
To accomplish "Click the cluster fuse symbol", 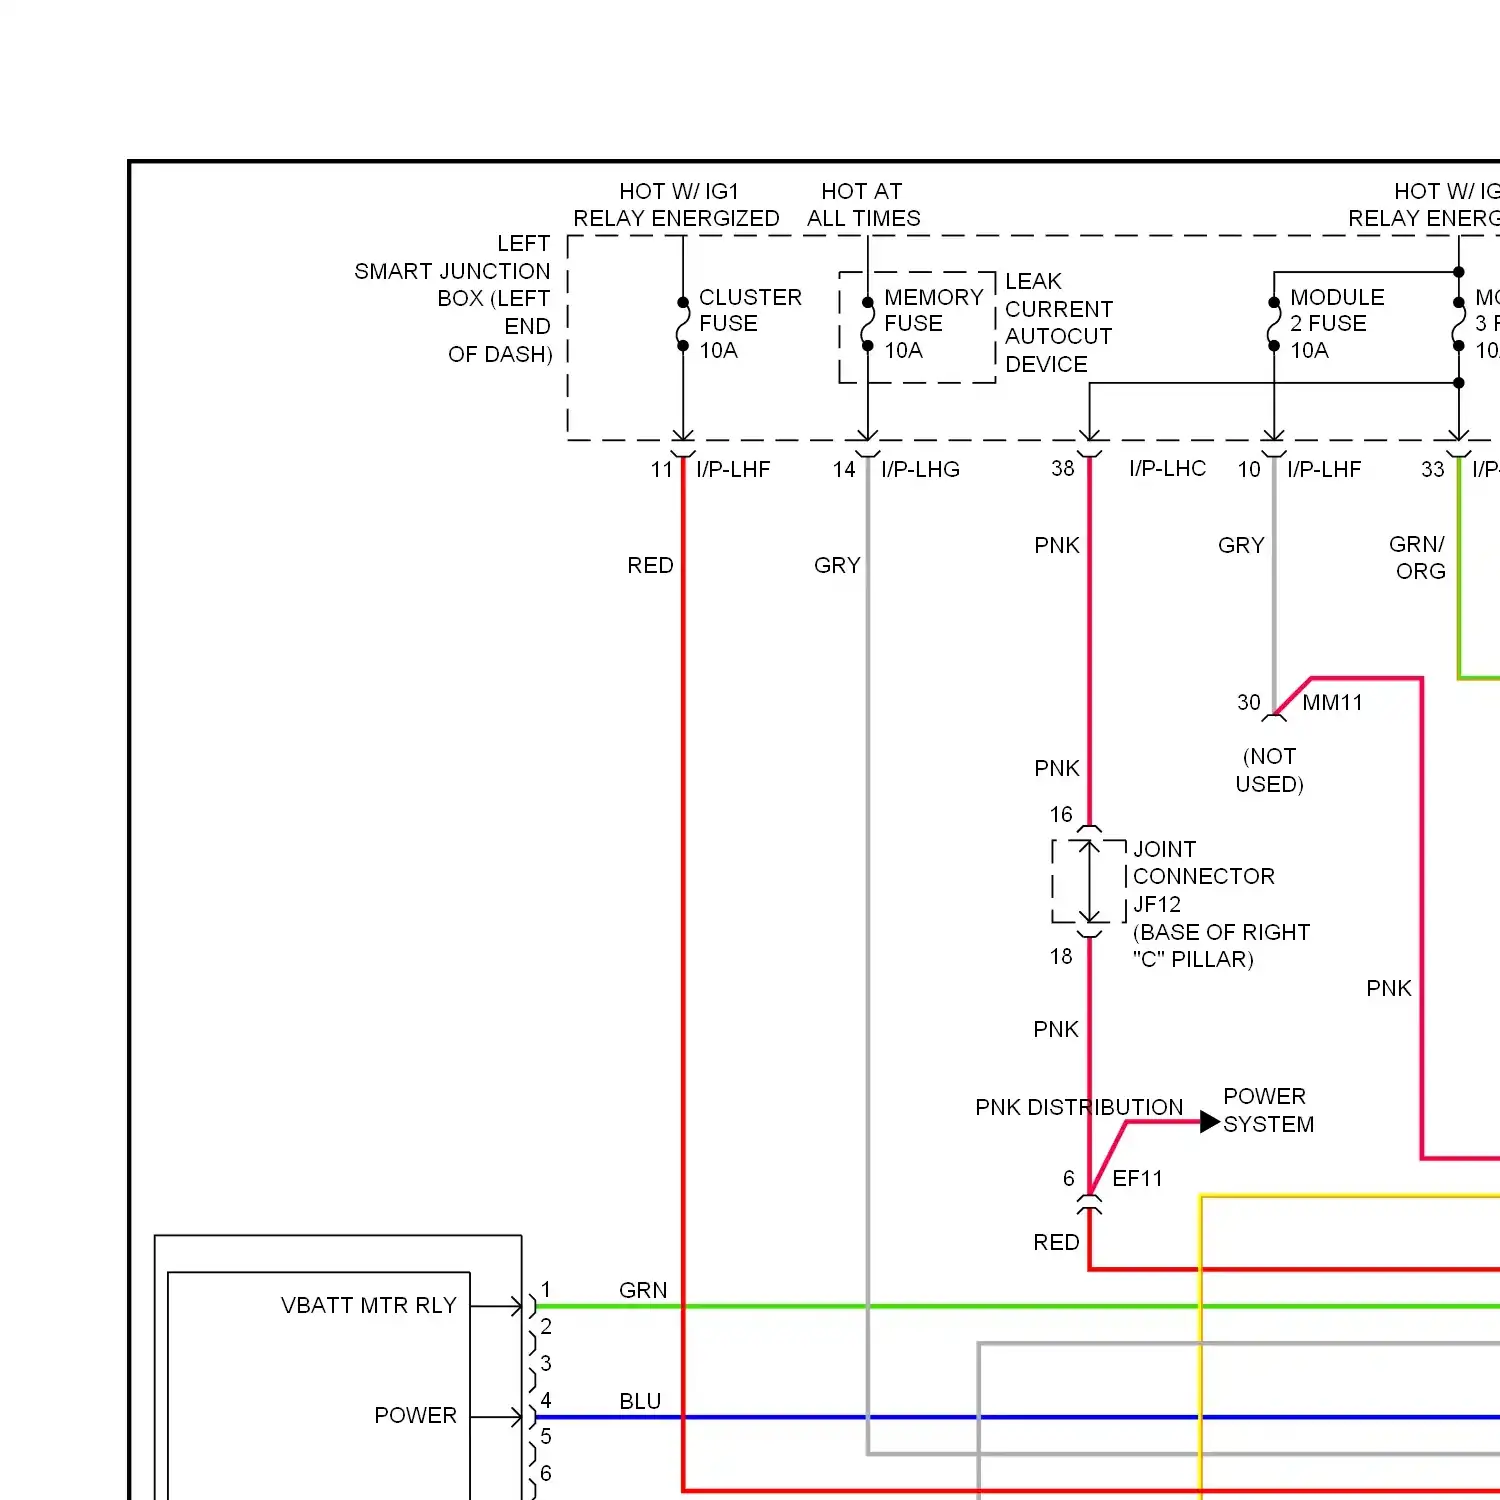I will click(x=683, y=324).
